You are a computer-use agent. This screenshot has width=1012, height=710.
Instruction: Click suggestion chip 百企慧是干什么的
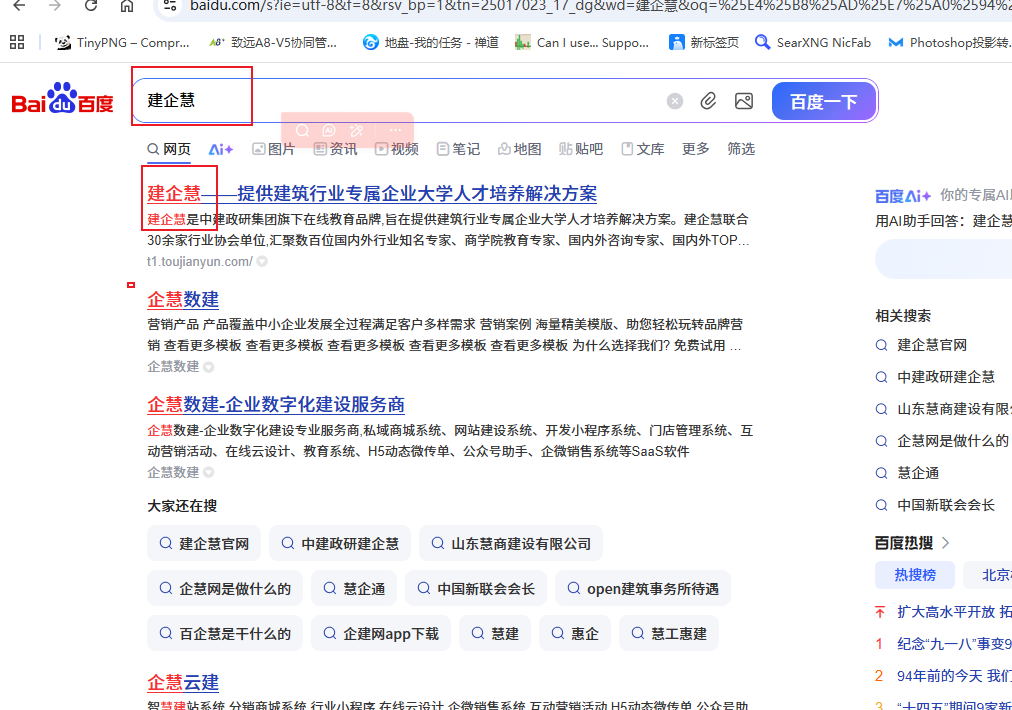(225, 634)
